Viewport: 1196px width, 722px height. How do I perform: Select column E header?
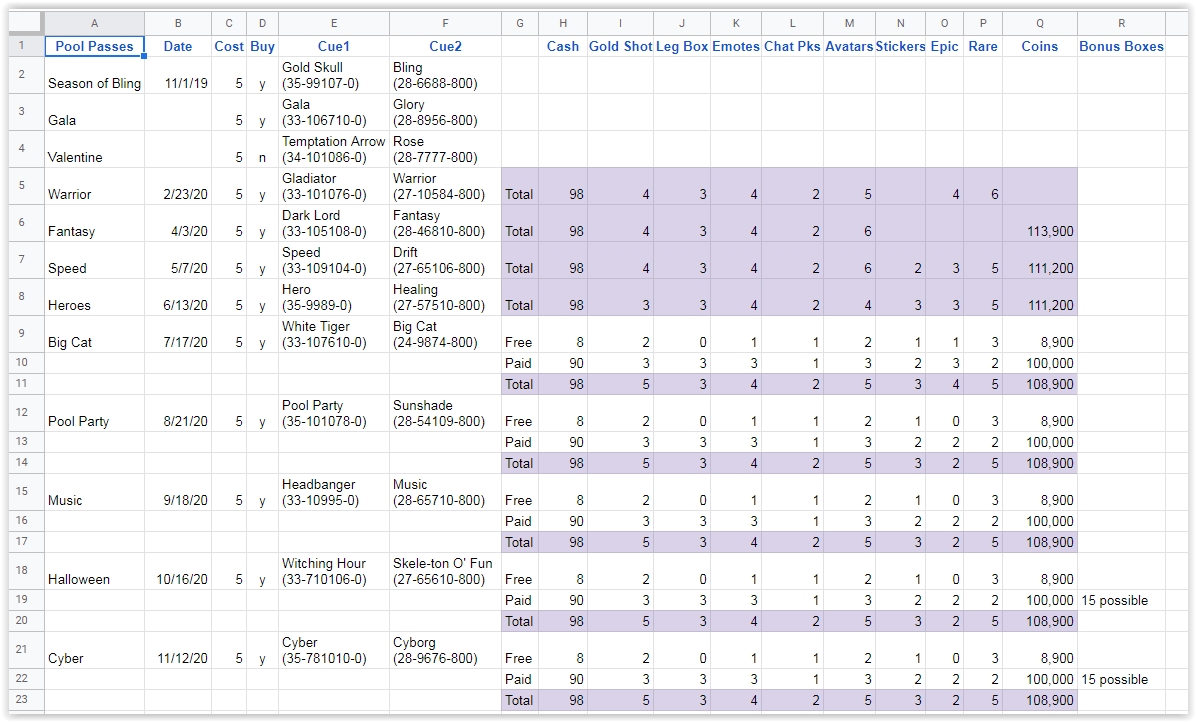333,24
